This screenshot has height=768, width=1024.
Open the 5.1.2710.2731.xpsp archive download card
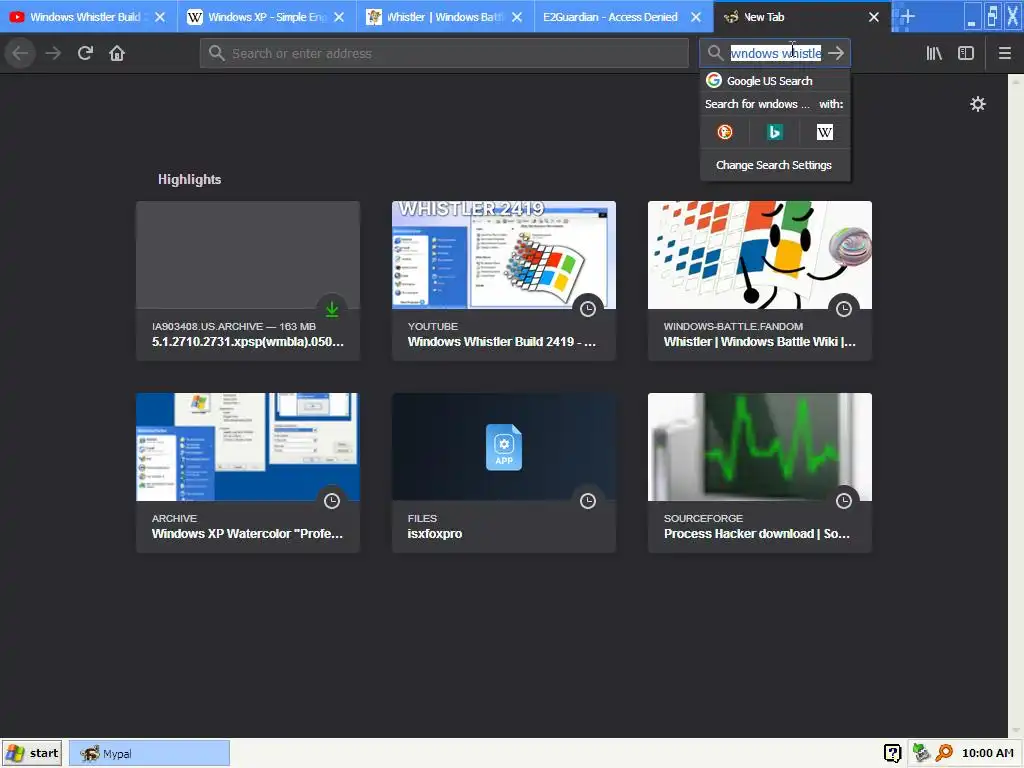pyautogui.click(x=248, y=280)
